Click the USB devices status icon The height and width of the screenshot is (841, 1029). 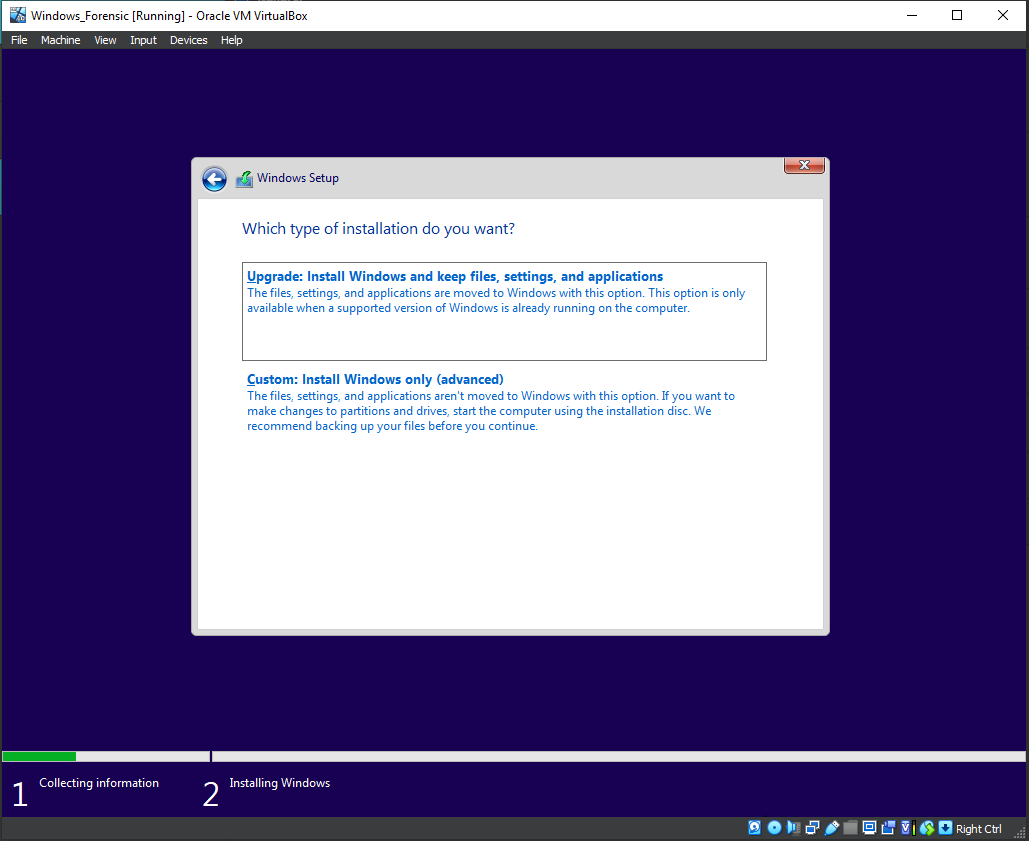(x=831, y=828)
